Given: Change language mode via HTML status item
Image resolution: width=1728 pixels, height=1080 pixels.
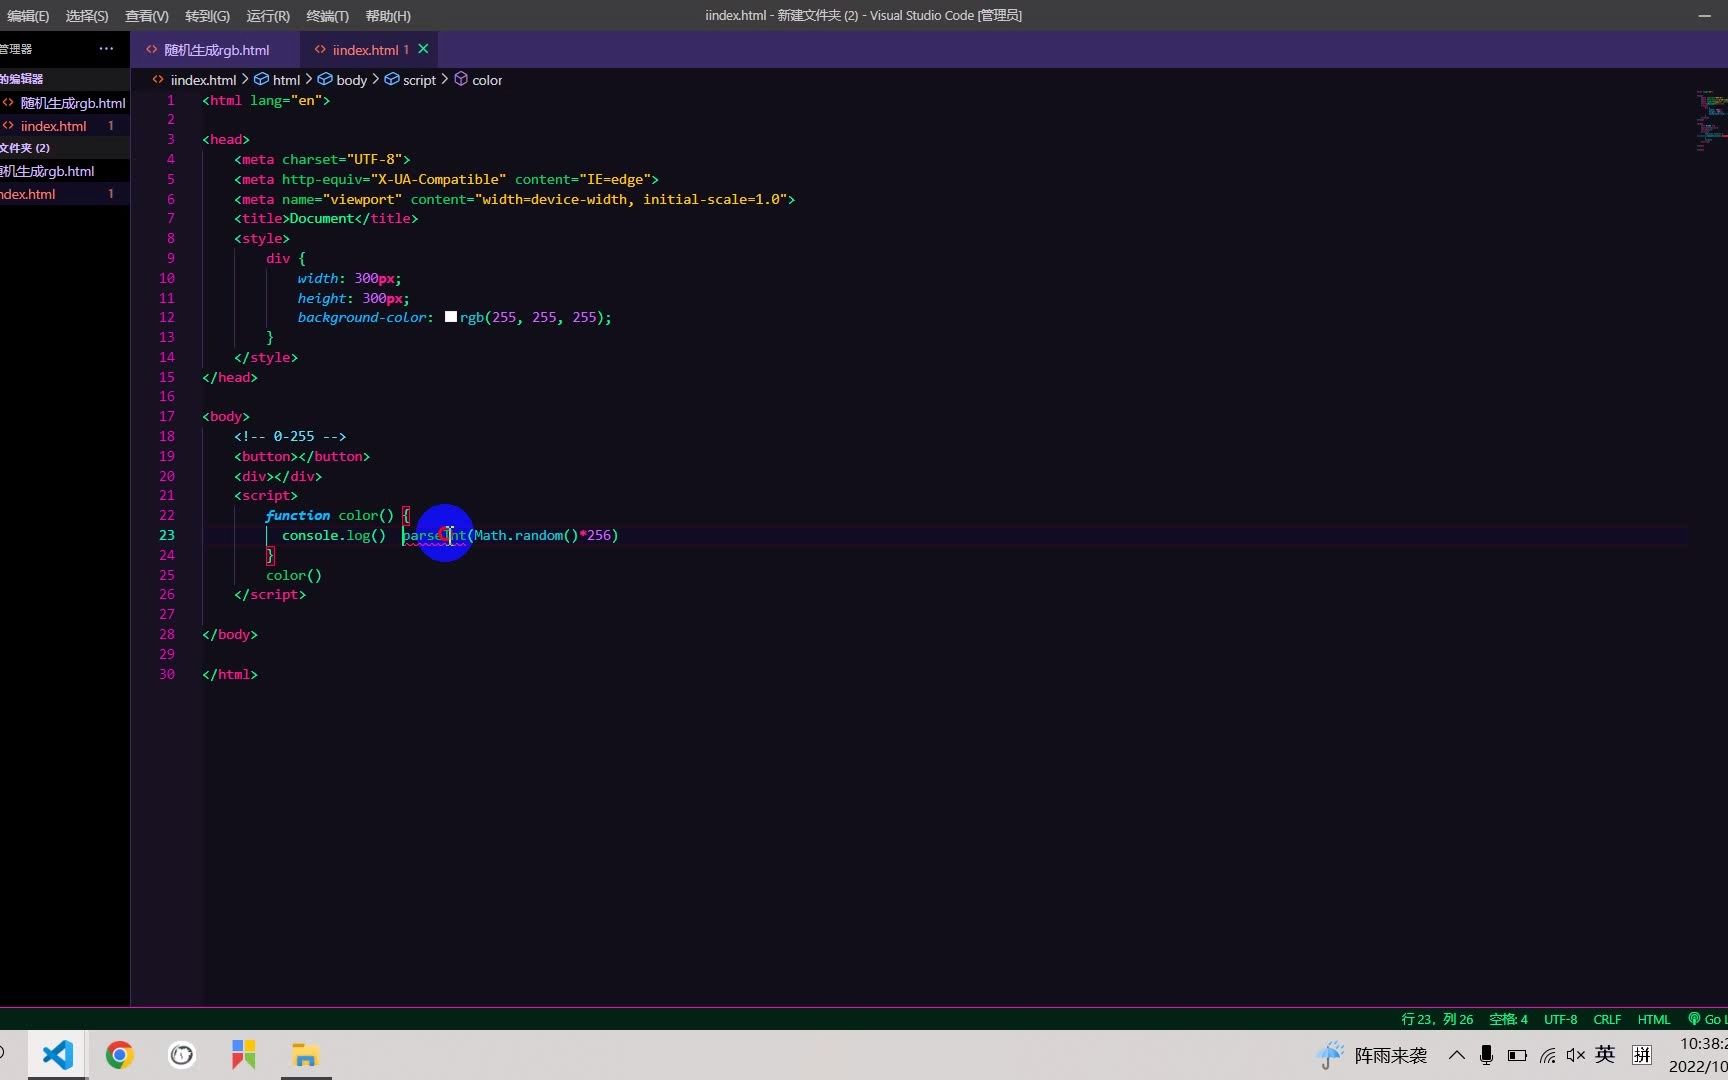Looking at the screenshot, I should point(1653,1019).
